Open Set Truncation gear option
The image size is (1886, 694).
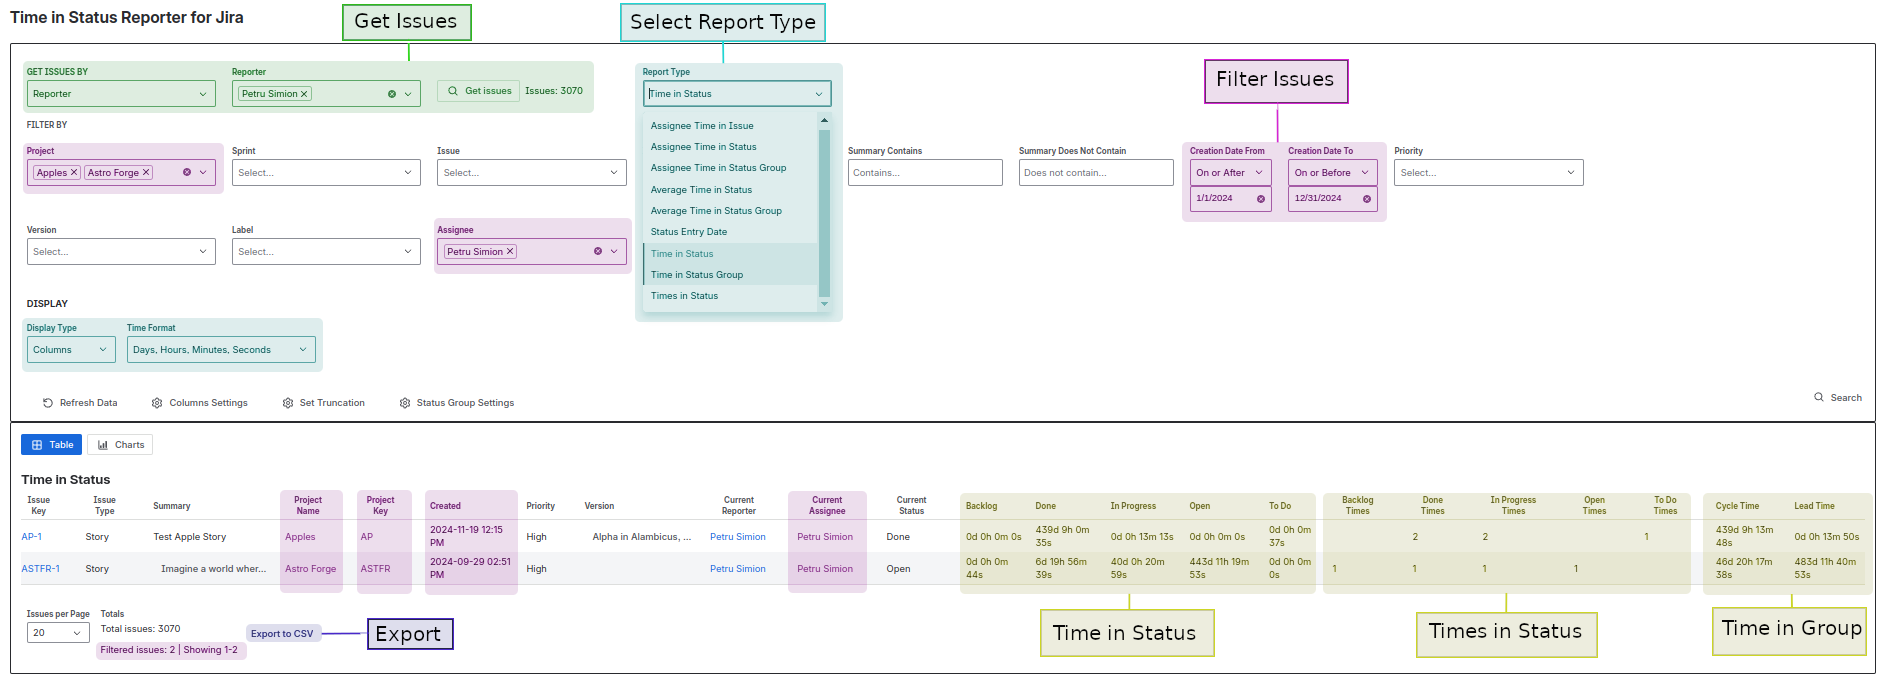[288, 403]
